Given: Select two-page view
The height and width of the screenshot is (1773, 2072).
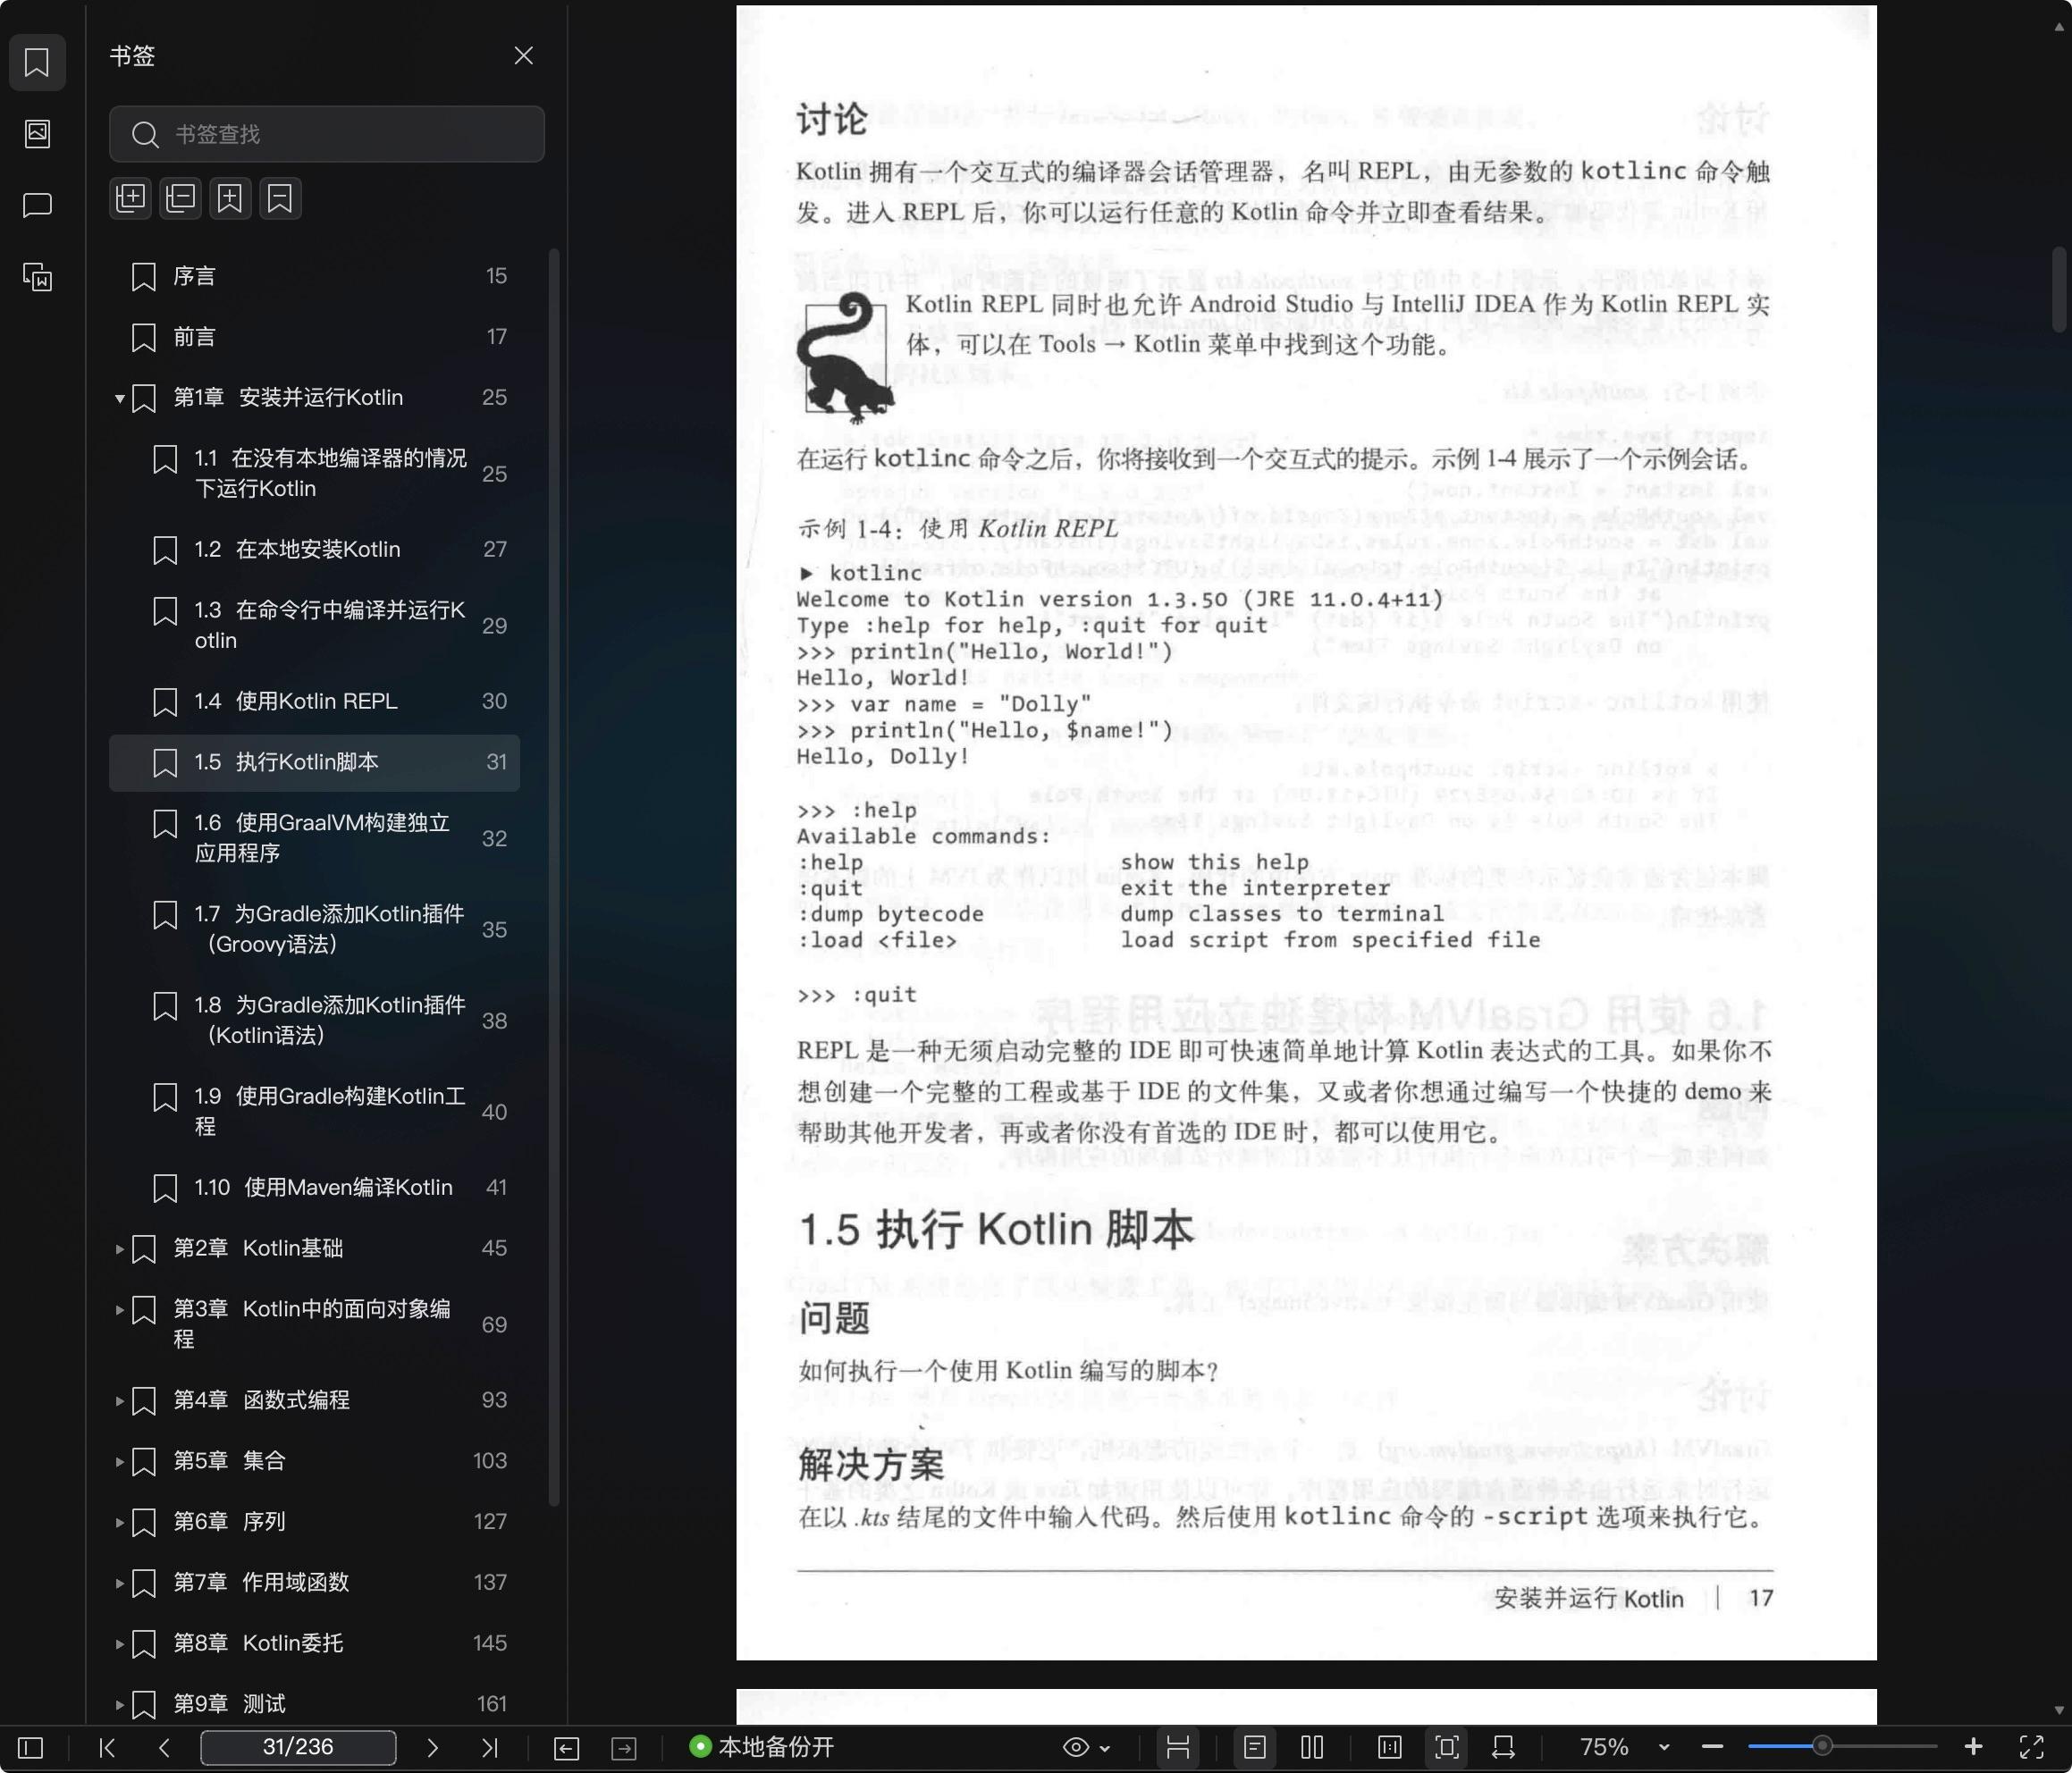Looking at the screenshot, I should (x=1312, y=1747).
